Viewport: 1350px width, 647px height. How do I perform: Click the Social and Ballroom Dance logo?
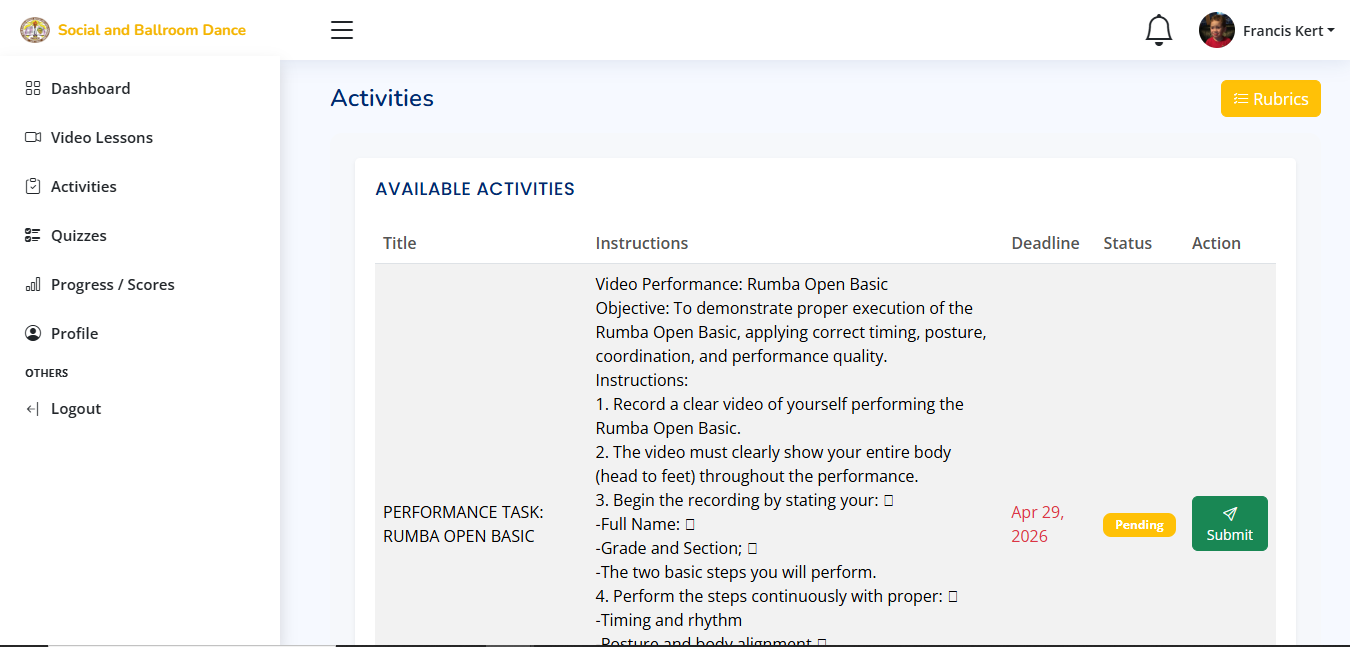click(35, 30)
